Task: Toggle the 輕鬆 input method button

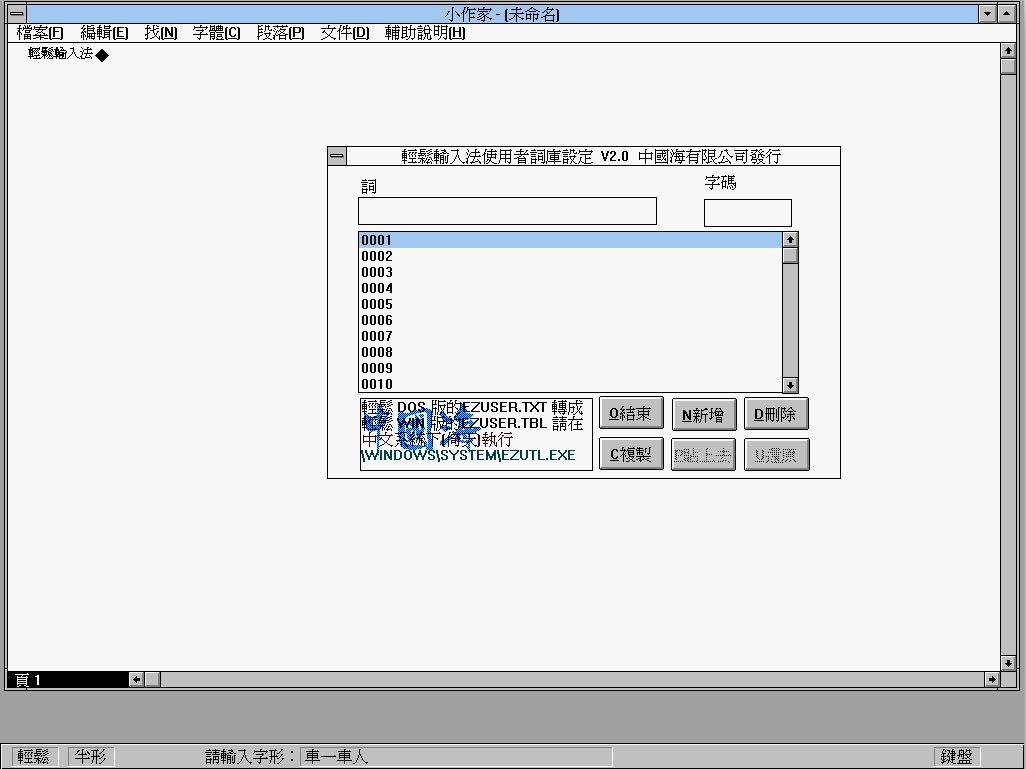Action: point(34,756)
